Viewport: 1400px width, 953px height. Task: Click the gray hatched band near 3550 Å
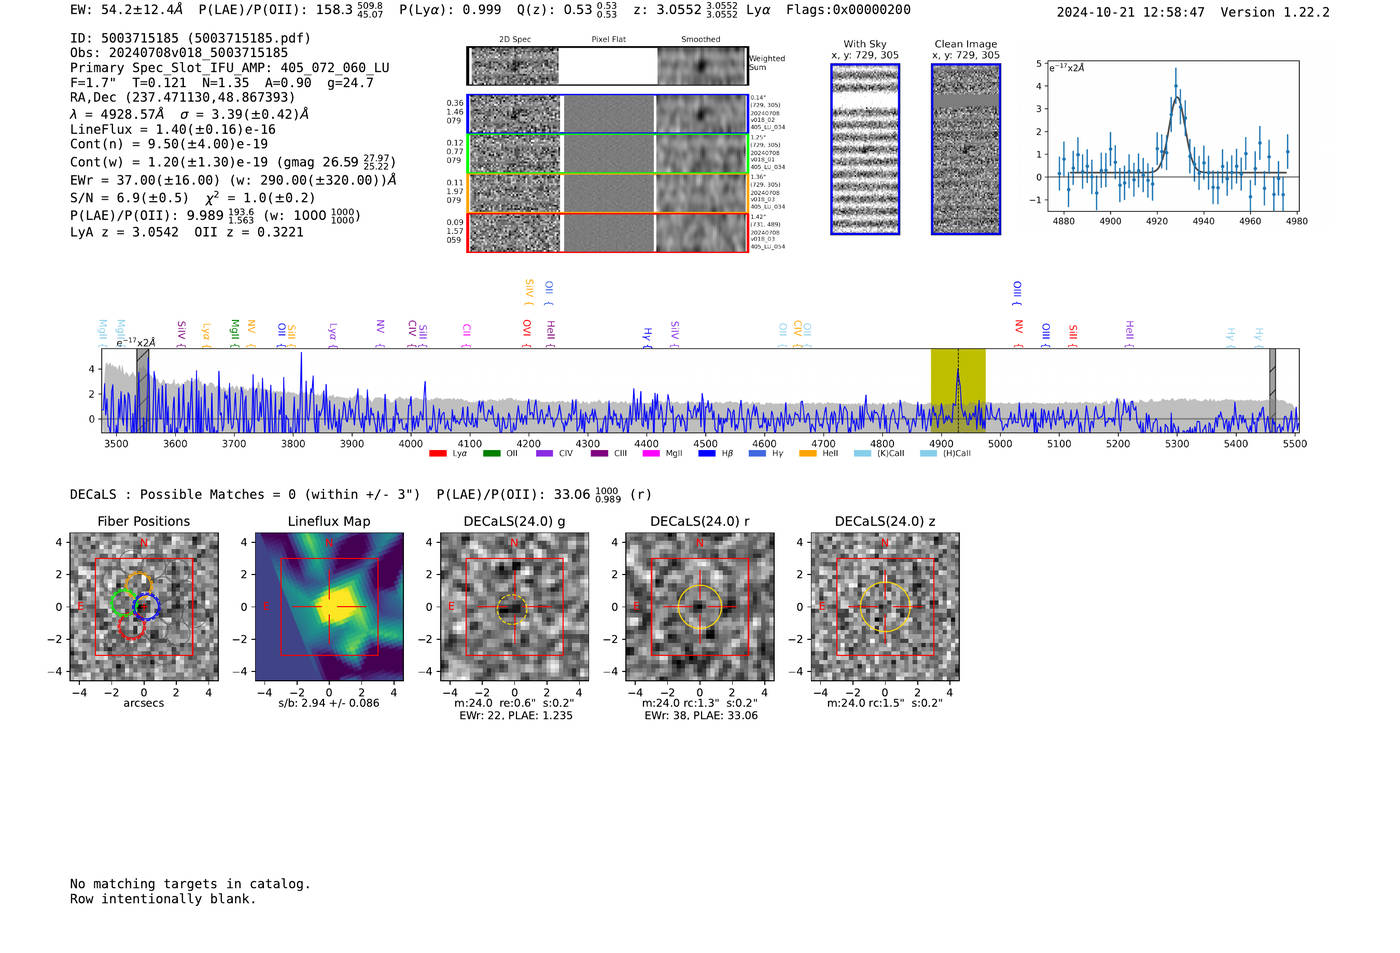click(143, 390)
